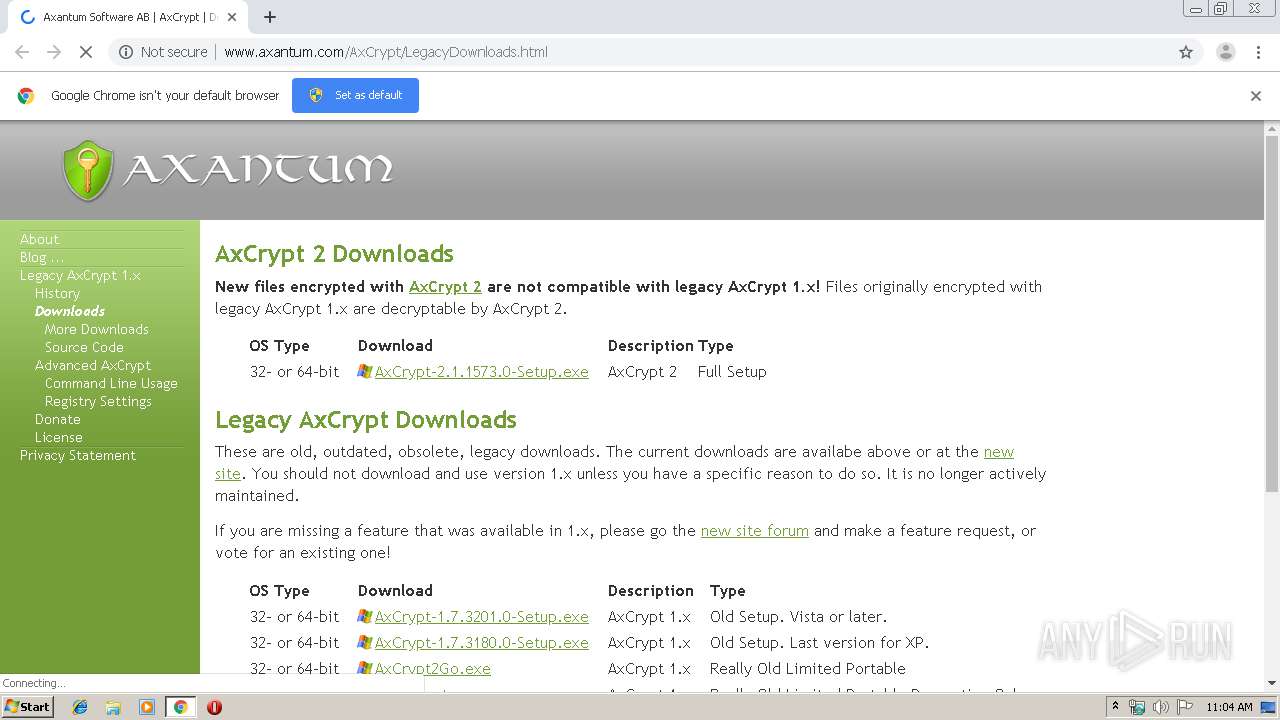Click the page scrollbar down arrow
1280x720 pixels.
coord(1272,683)
